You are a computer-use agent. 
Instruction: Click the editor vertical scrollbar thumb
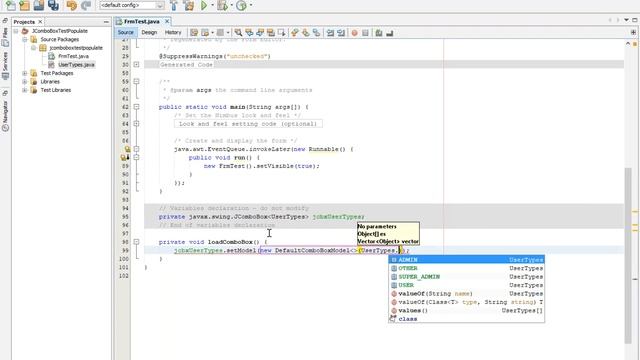tap(628, 255)
